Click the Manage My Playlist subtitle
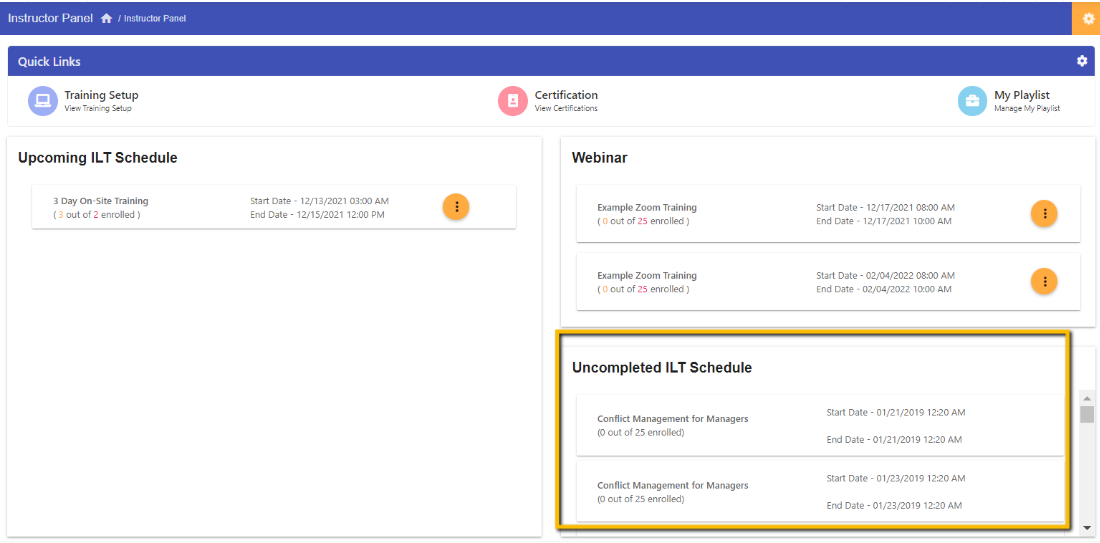The width and height of the screenshot is (1100, 543). 1027,109
